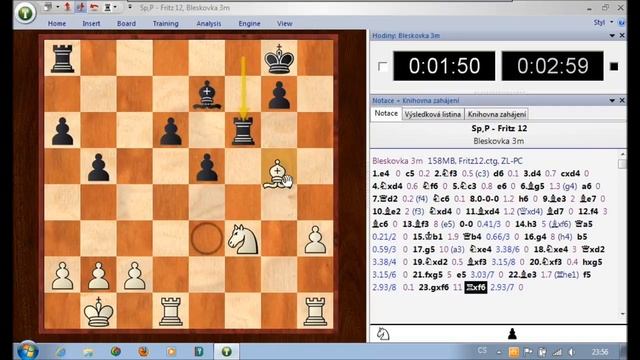Click the help icon near Styl
Image resolution: width=640 pixels, height=360 pixels.
point(621,23)
